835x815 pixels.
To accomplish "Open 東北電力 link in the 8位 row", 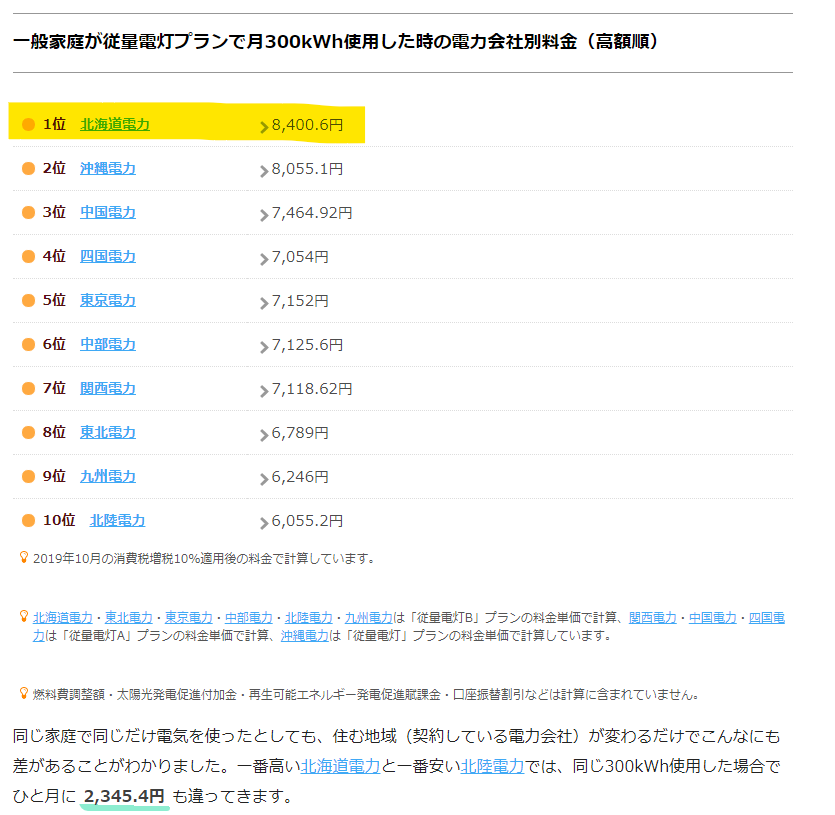I will (108, 432).
